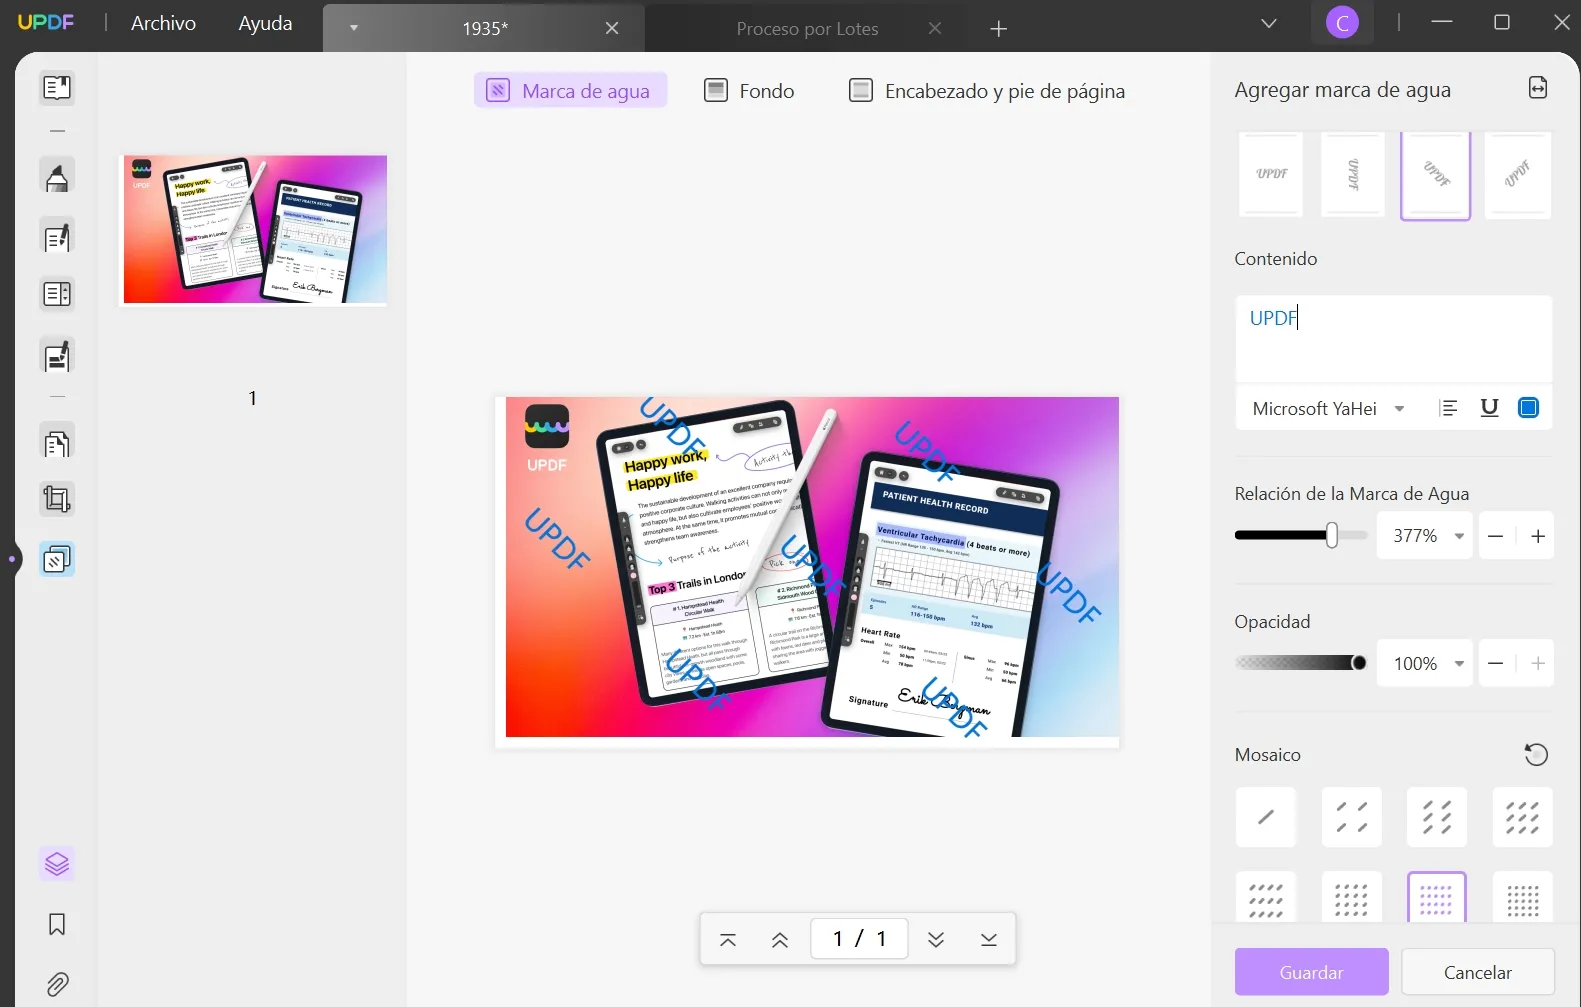
Task: Switch to the 1935* document tab
Action: 484,29
